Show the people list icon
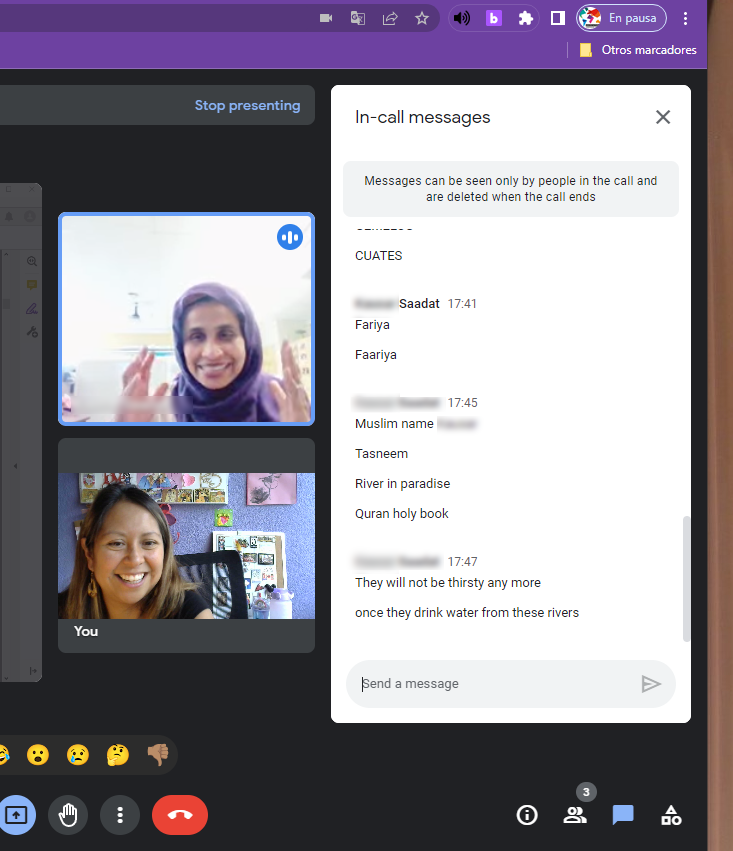The width and height of the screenshot is (733, 851). 575,815
